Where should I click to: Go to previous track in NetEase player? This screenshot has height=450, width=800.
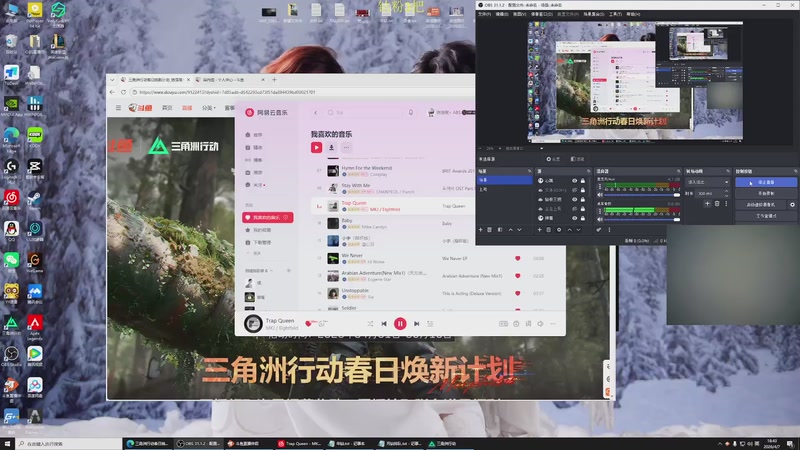[384, 323]
